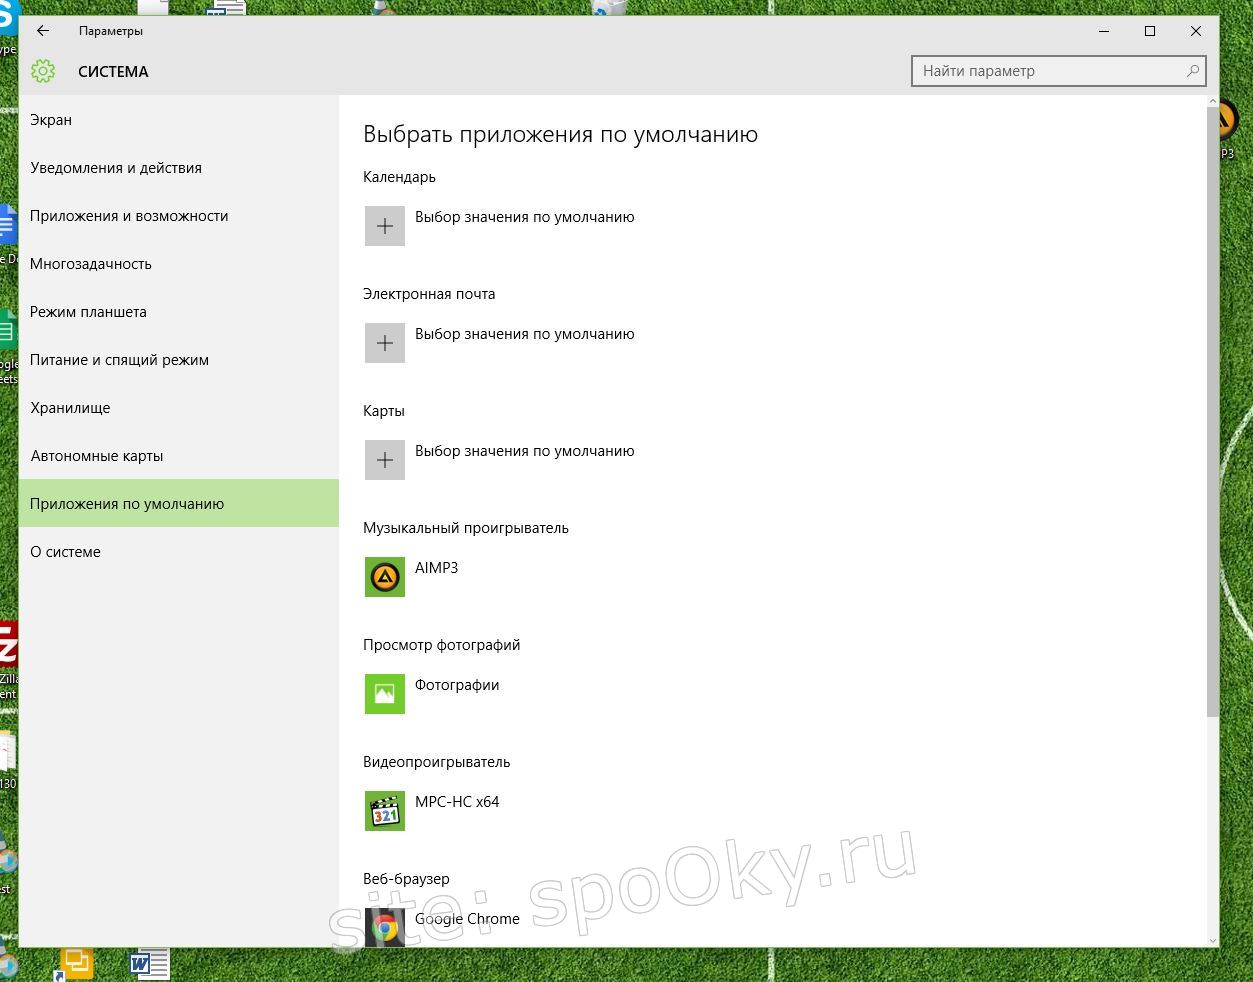Select Многозадачность in sidebar
This screenshot has width=1253, height=982.
coord(179,264)
